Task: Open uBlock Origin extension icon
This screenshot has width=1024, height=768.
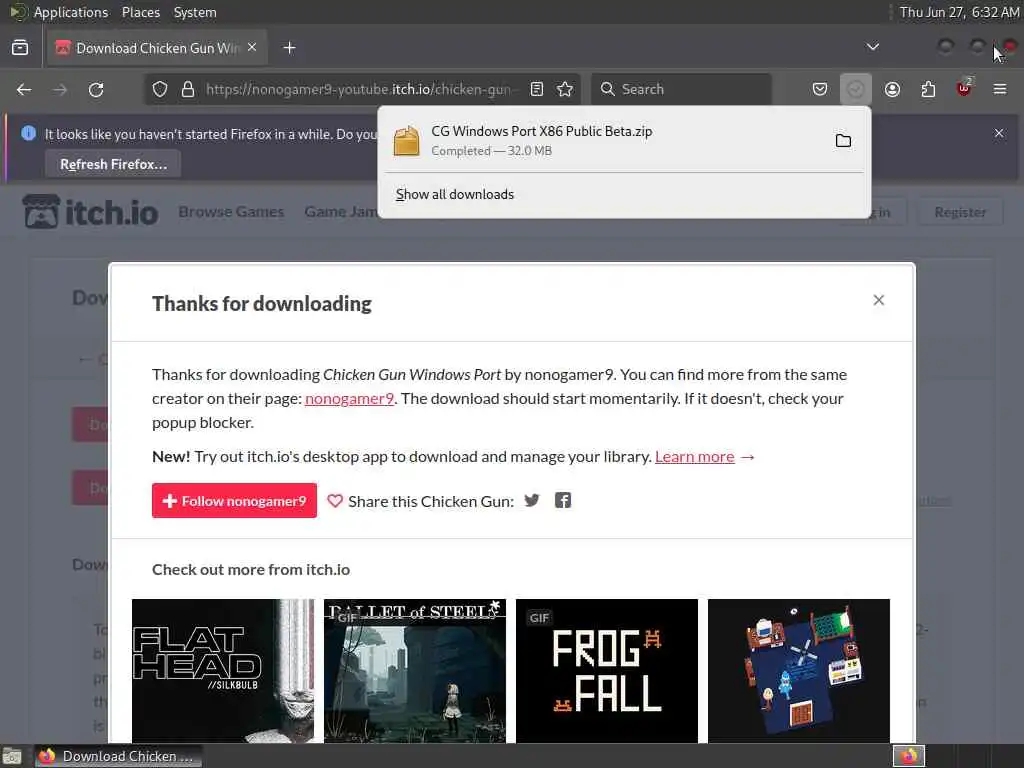Action: [964, 88]
